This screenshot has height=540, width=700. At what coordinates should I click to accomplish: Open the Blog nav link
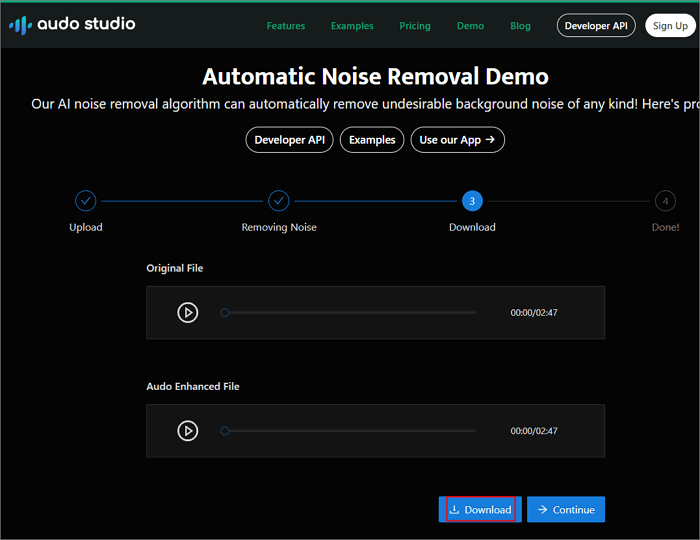[521, 26]
